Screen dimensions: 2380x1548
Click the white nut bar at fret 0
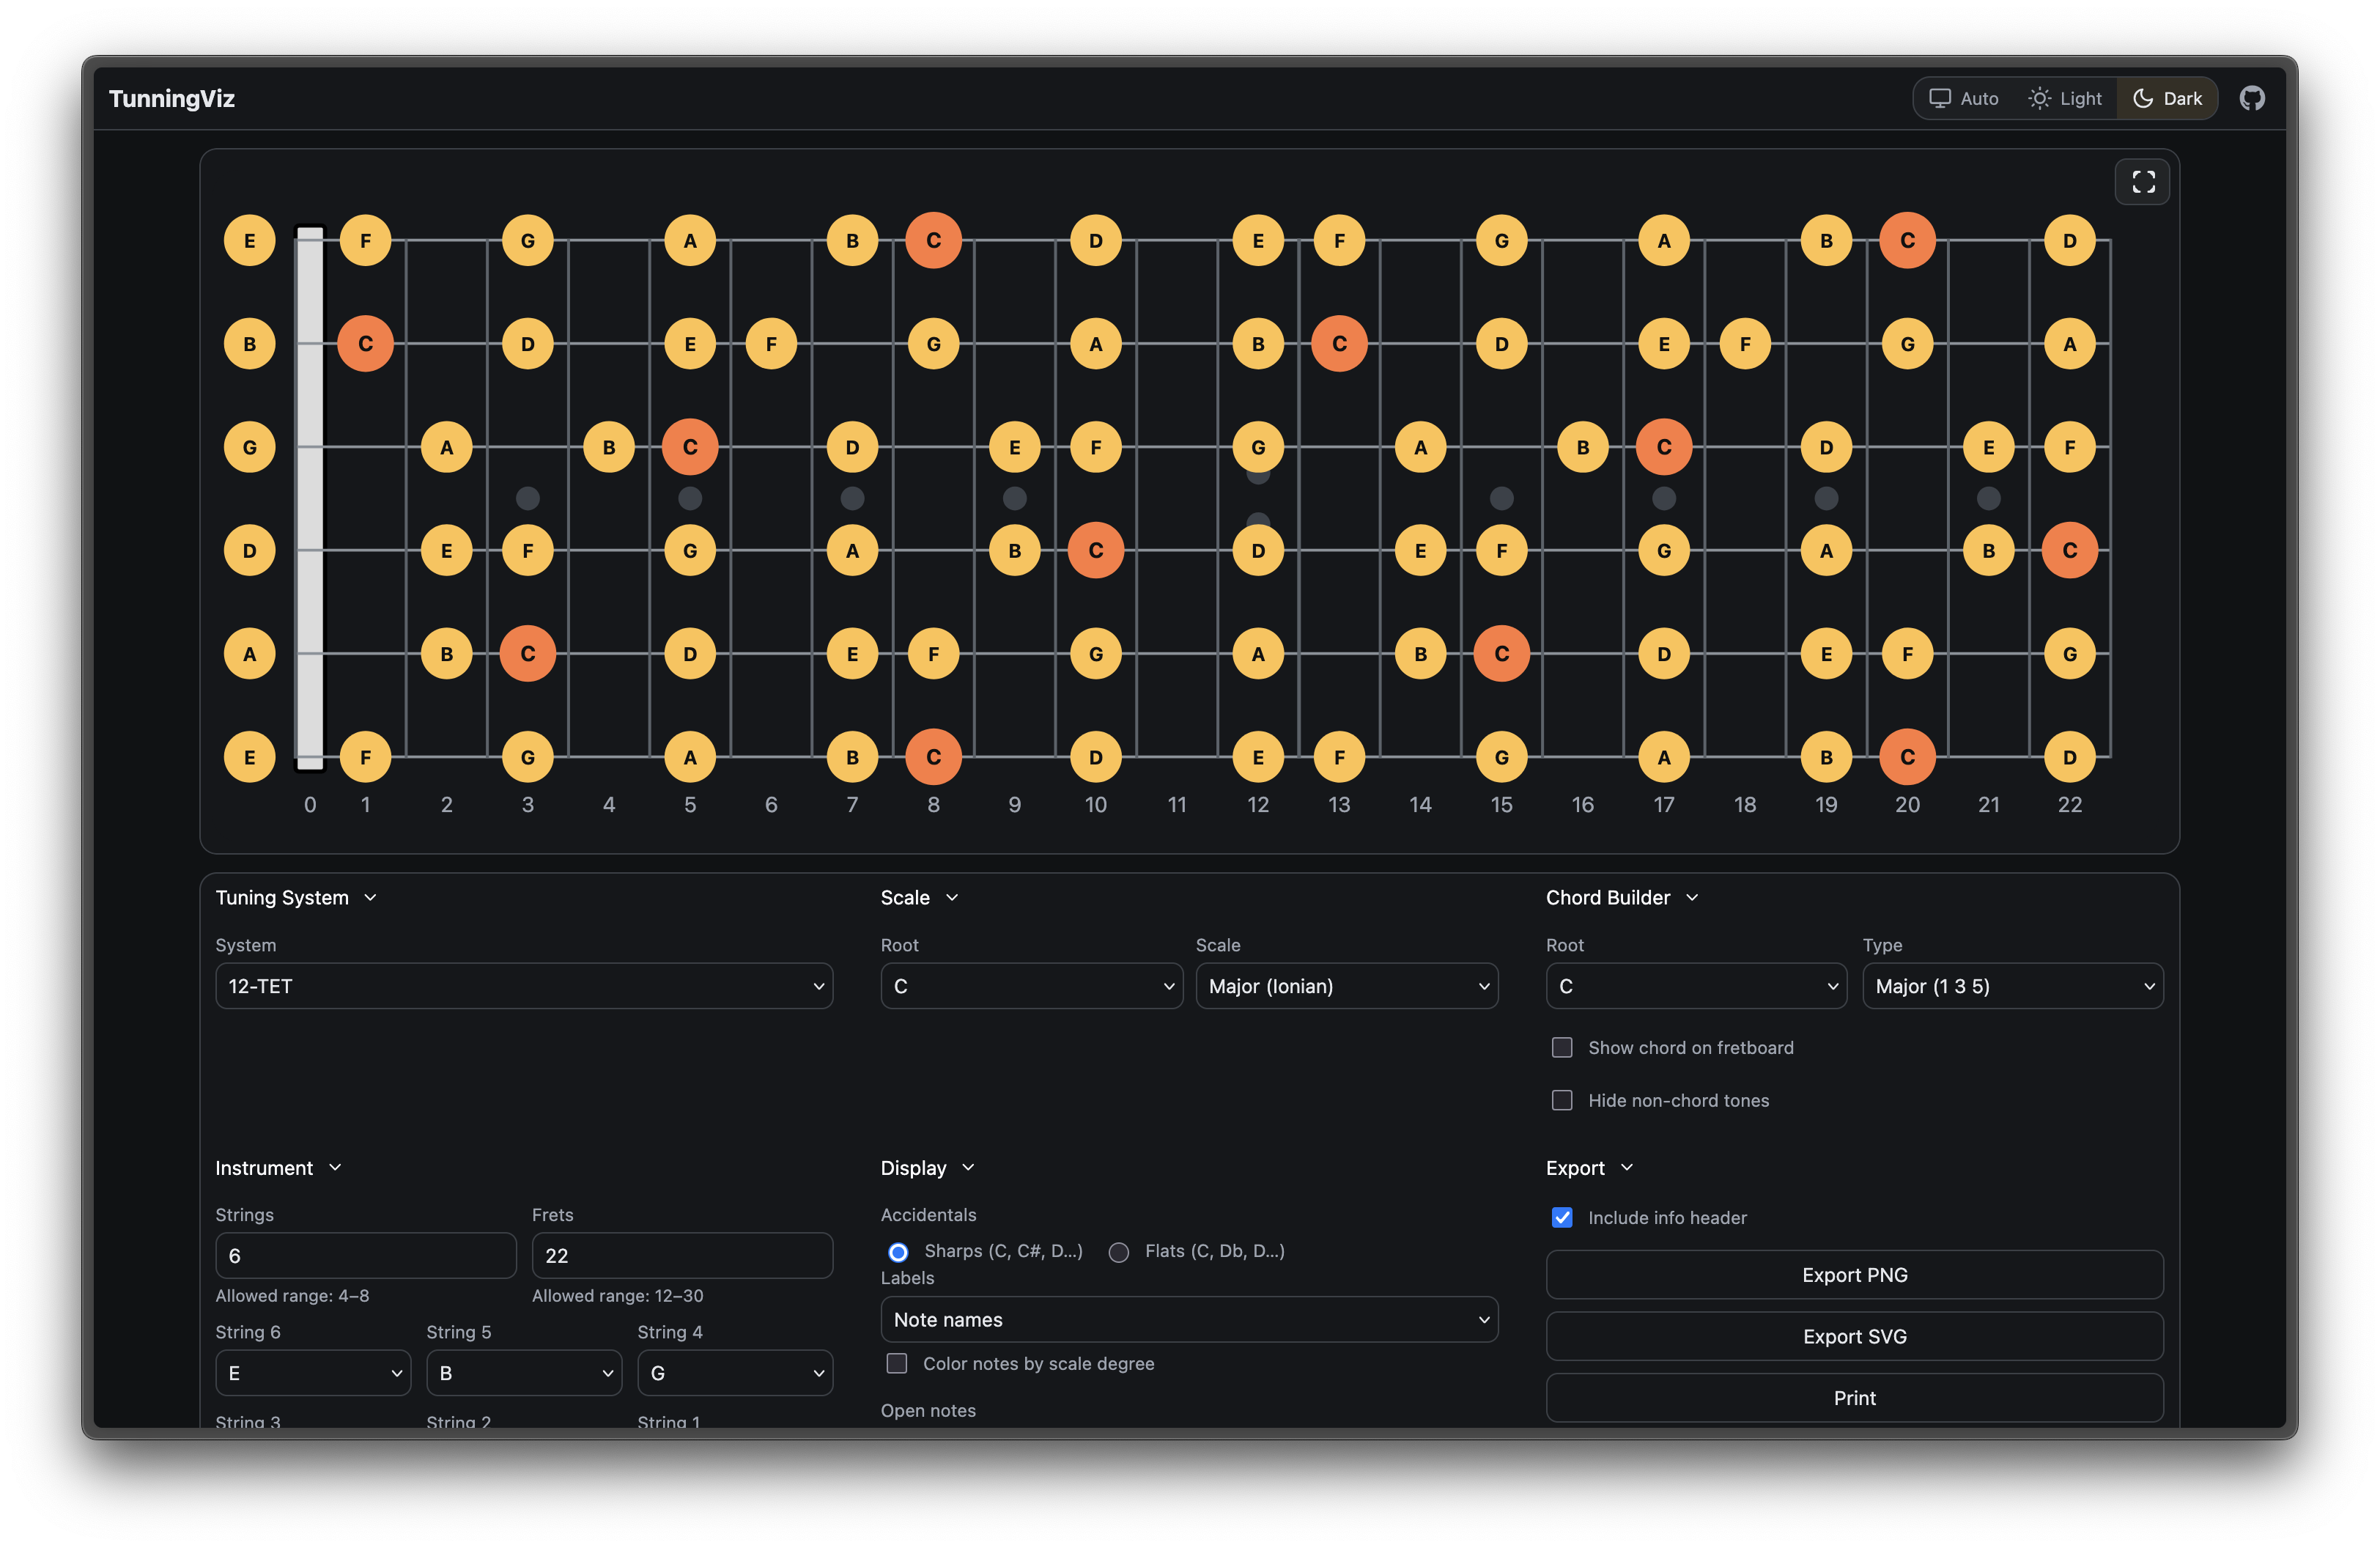310,498
